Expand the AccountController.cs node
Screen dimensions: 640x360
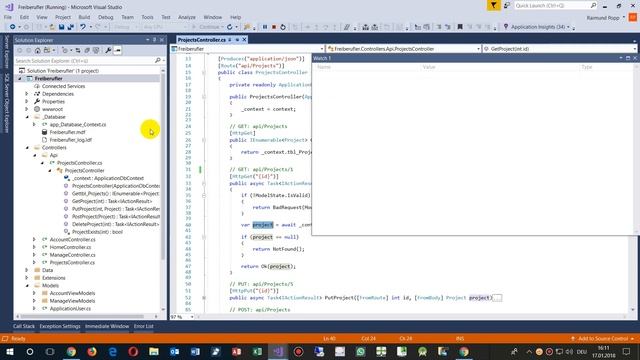pyautogui.click(x=35, y=240)
